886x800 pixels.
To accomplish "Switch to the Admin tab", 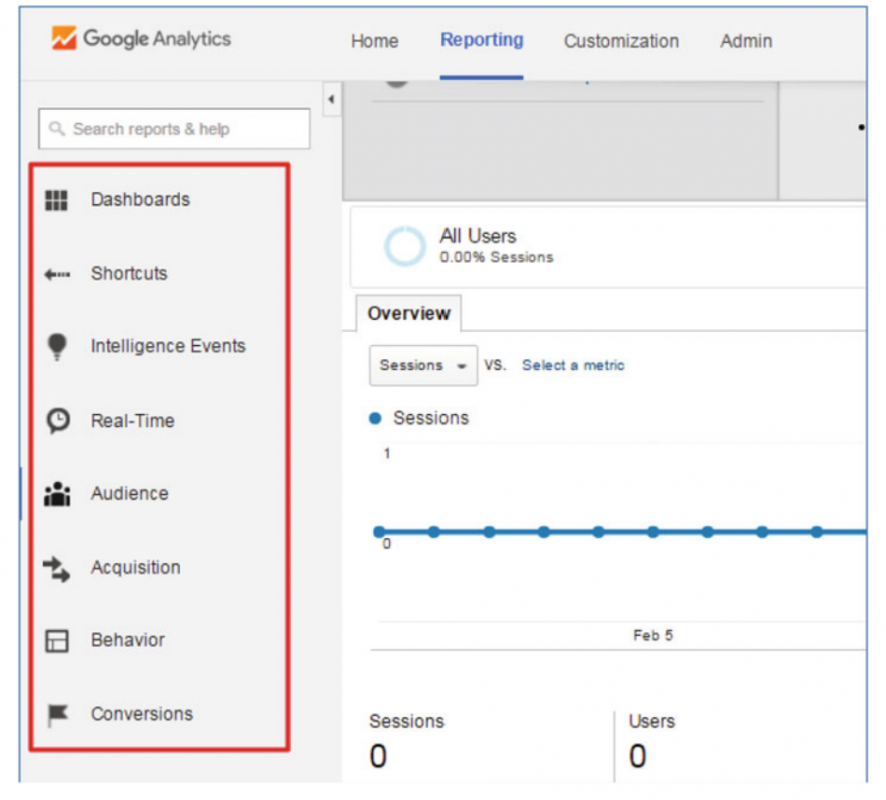I will click(x=746, y=41).
